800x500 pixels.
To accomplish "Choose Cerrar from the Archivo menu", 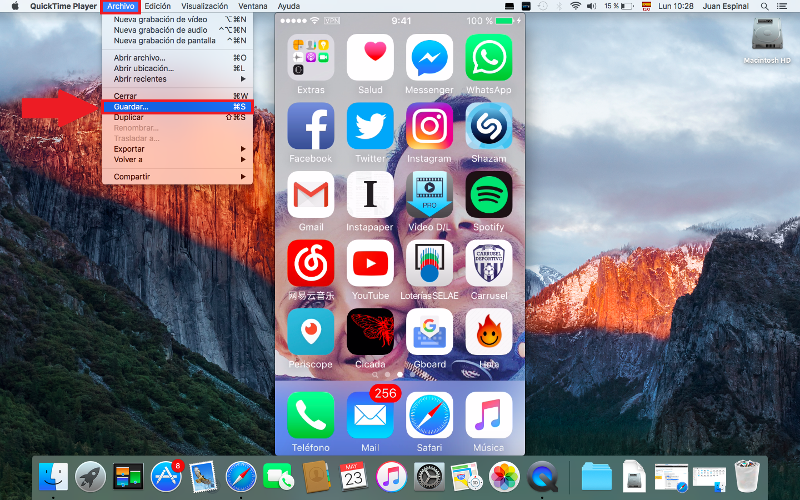I will pos(177,96).
